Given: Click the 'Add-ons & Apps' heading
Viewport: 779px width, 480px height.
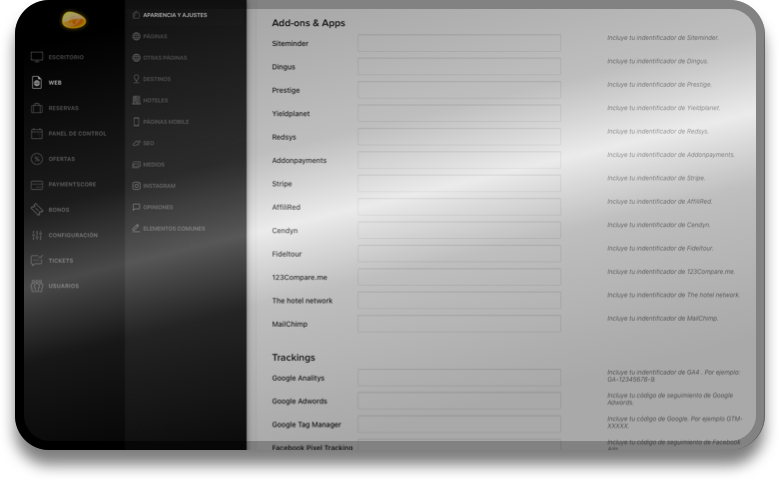Looking at the screenshot, I should click(x=309, y=23).
